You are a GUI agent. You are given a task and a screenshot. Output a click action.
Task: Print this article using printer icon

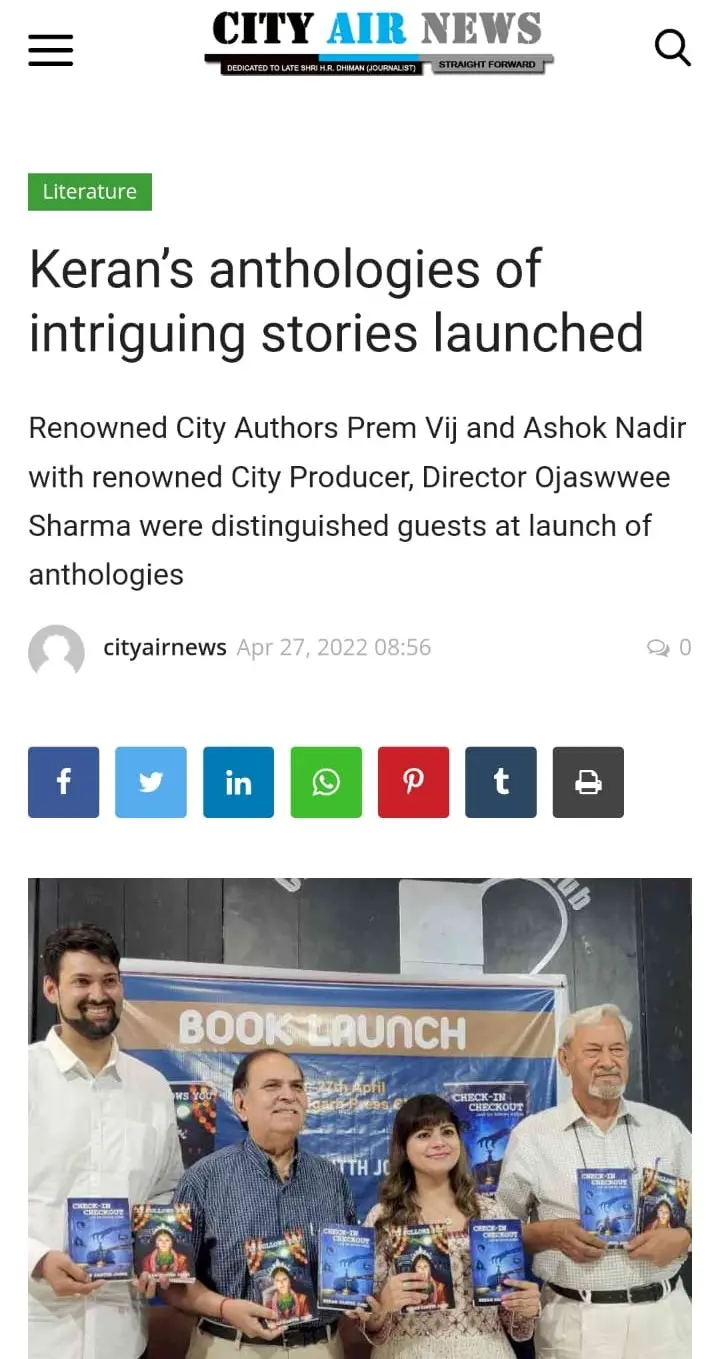point(588,782)
